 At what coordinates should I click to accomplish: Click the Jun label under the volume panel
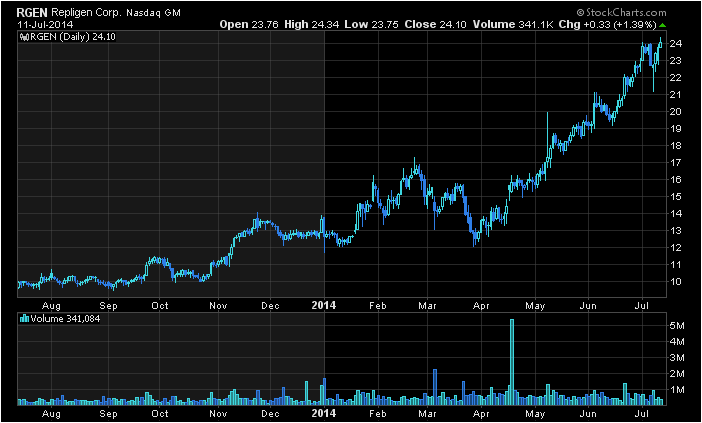(588, 413)
